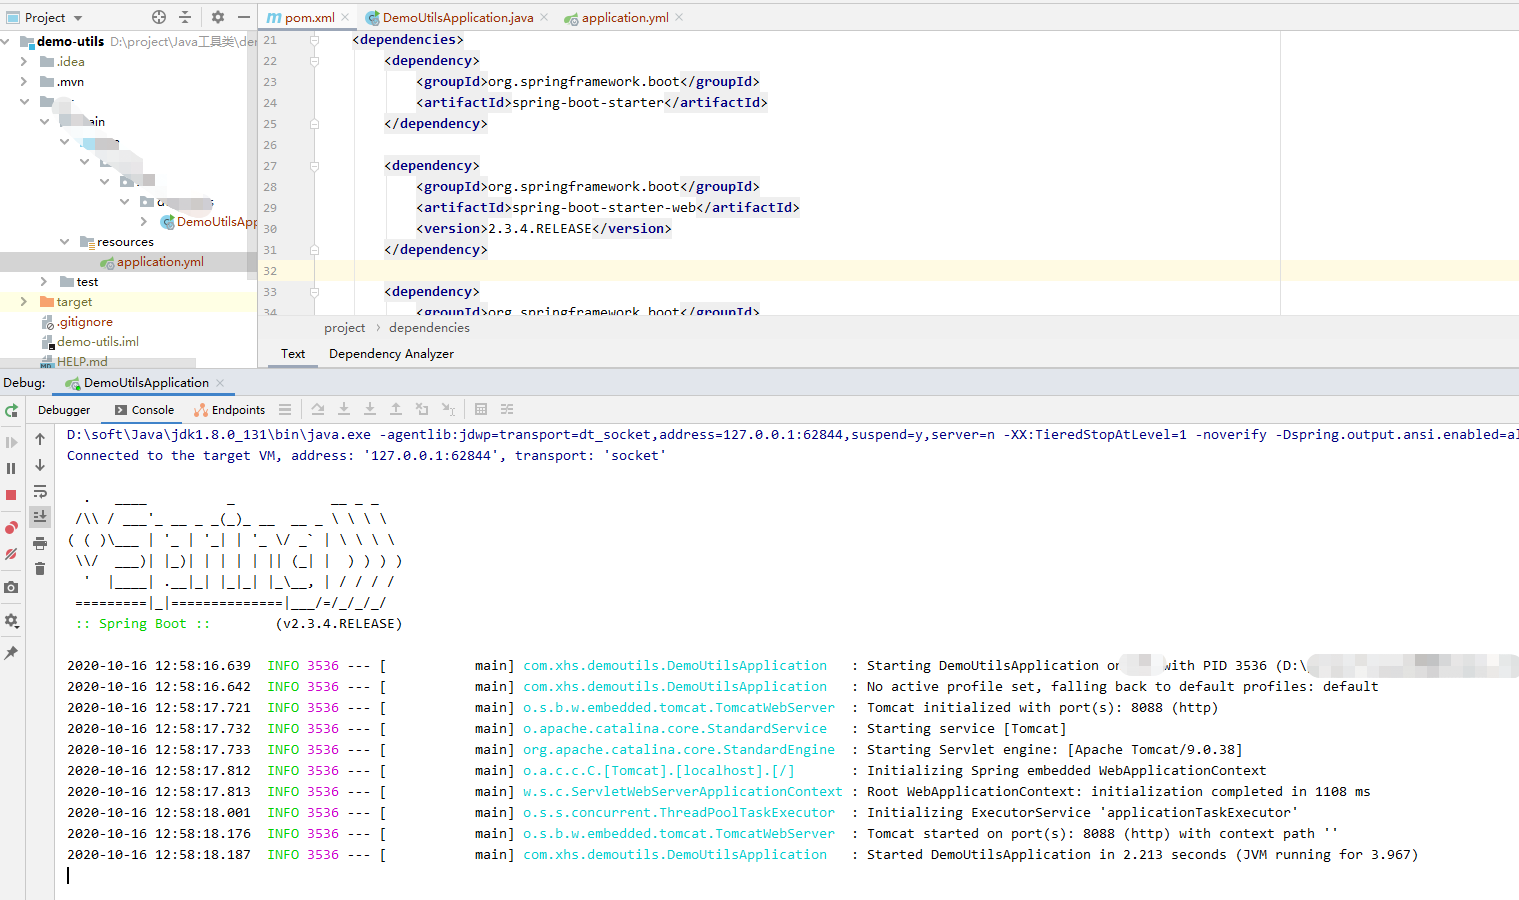Click the Step Over debug icon
This screenshot has height=900, width=1519.
point(317,409)
